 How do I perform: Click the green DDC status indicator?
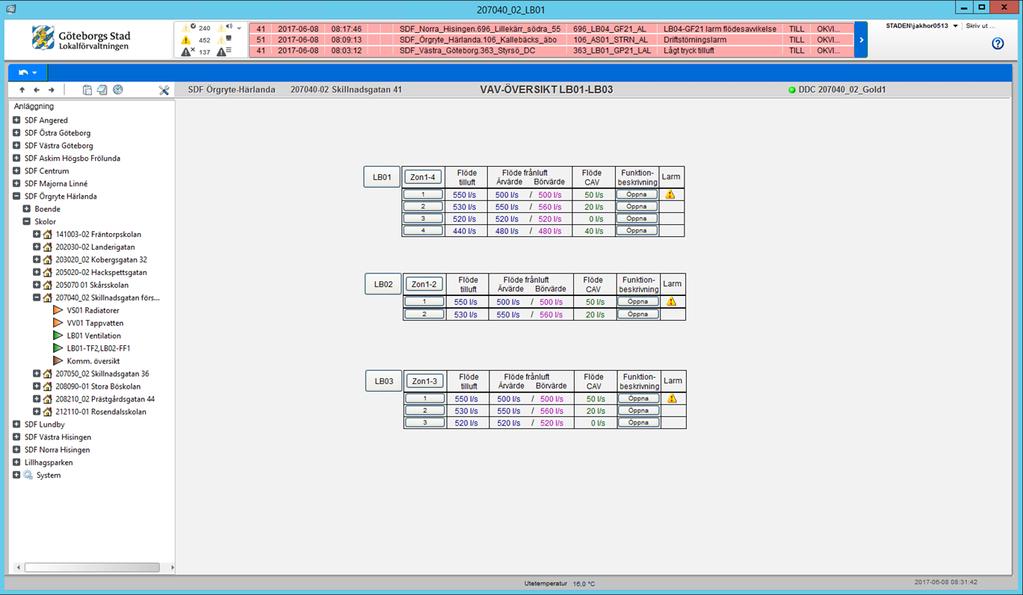[x=792, y=90]
